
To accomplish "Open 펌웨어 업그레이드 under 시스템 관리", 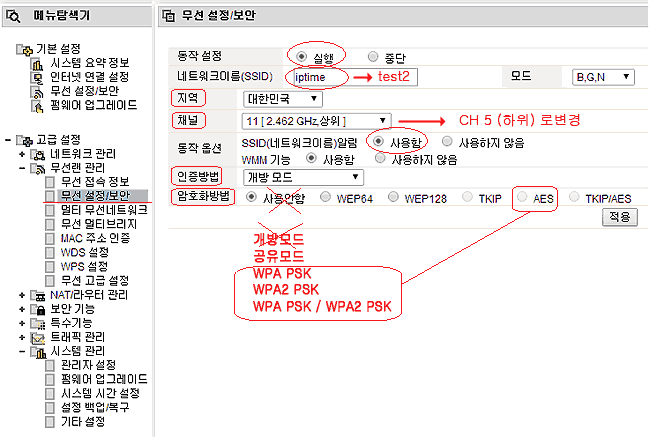I will [x=104, y=379].
